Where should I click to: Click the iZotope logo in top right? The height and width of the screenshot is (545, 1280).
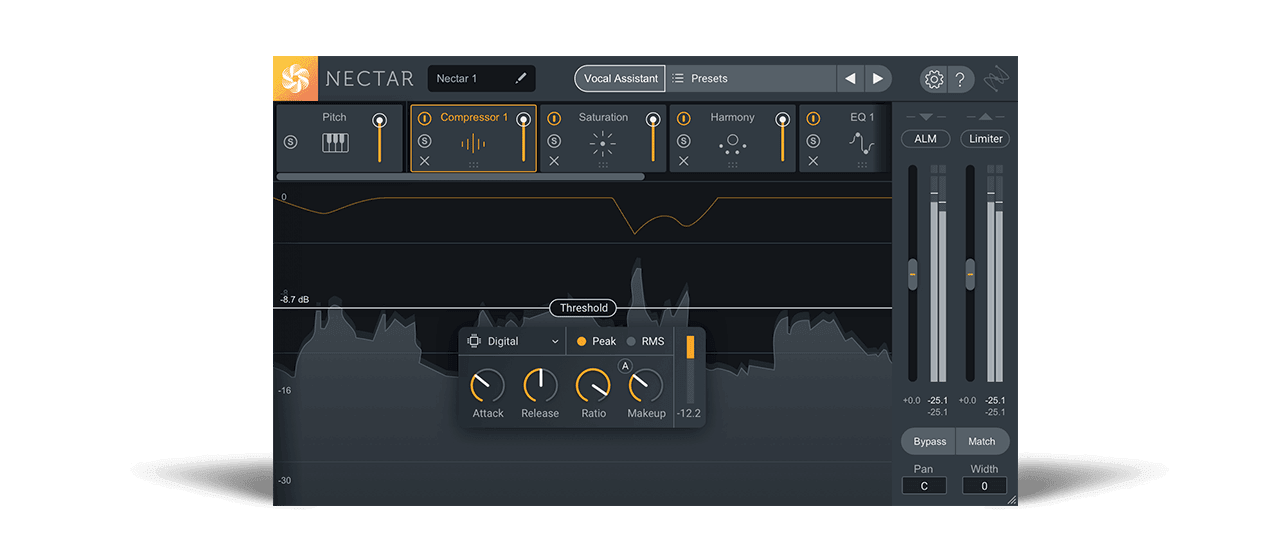point(997,79)
